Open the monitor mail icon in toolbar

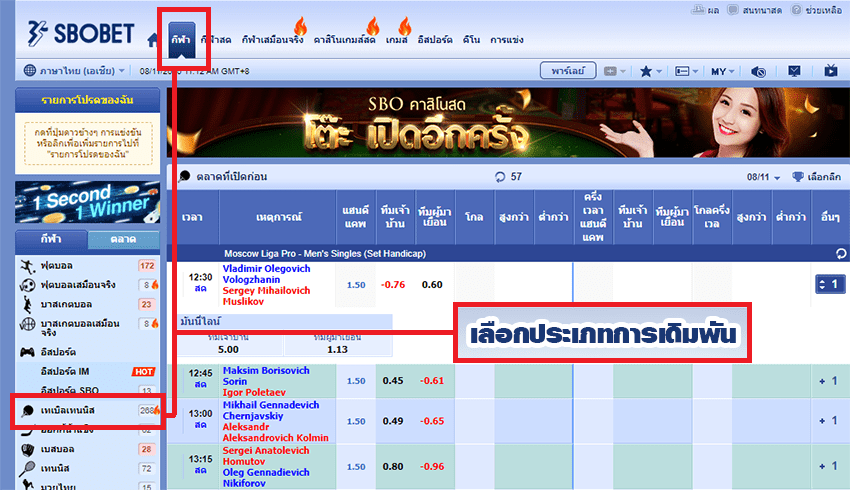(x=794, y=71)
